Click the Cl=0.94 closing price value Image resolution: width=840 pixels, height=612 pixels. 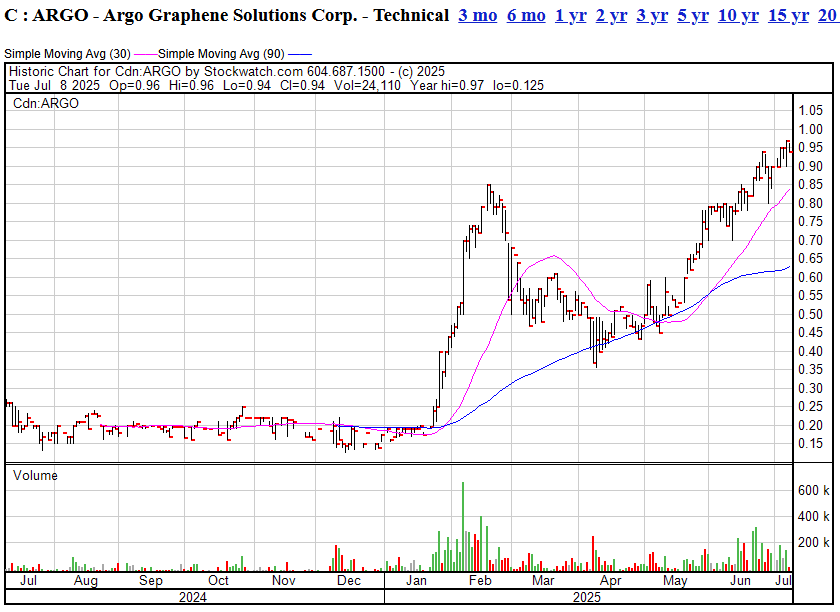(x=302, y=86)
